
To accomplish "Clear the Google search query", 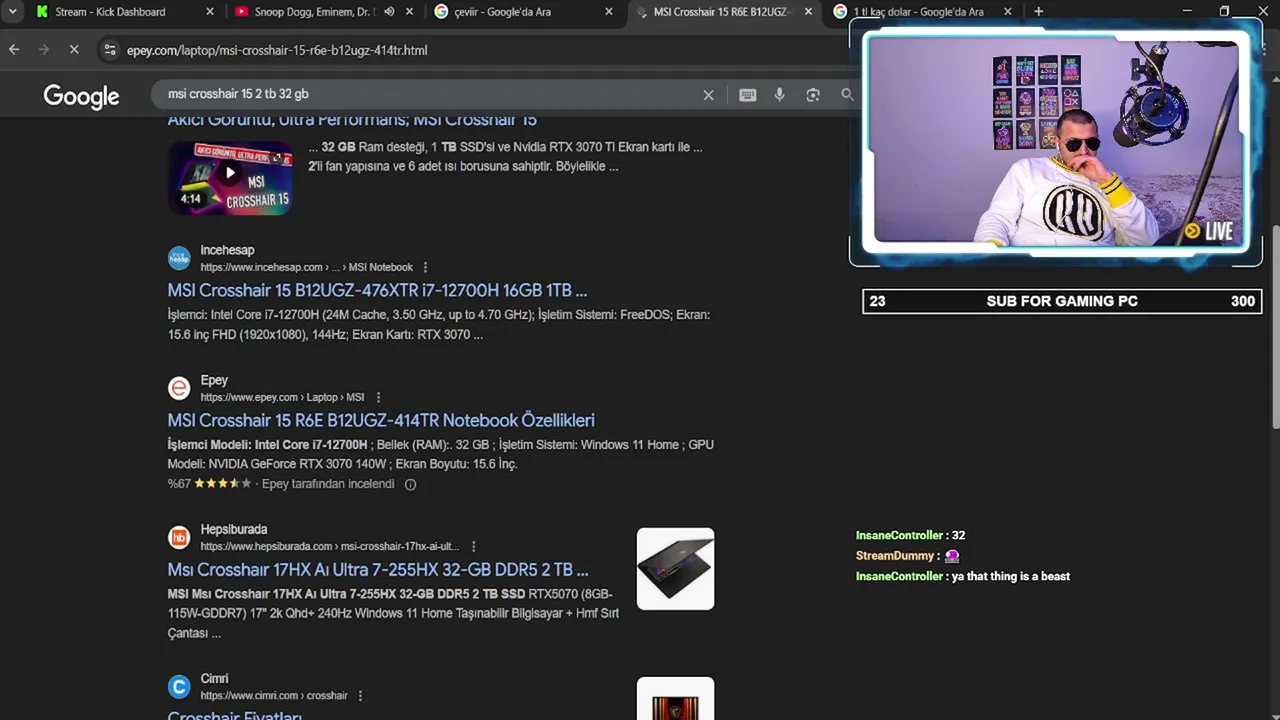I will click(708, 95).
